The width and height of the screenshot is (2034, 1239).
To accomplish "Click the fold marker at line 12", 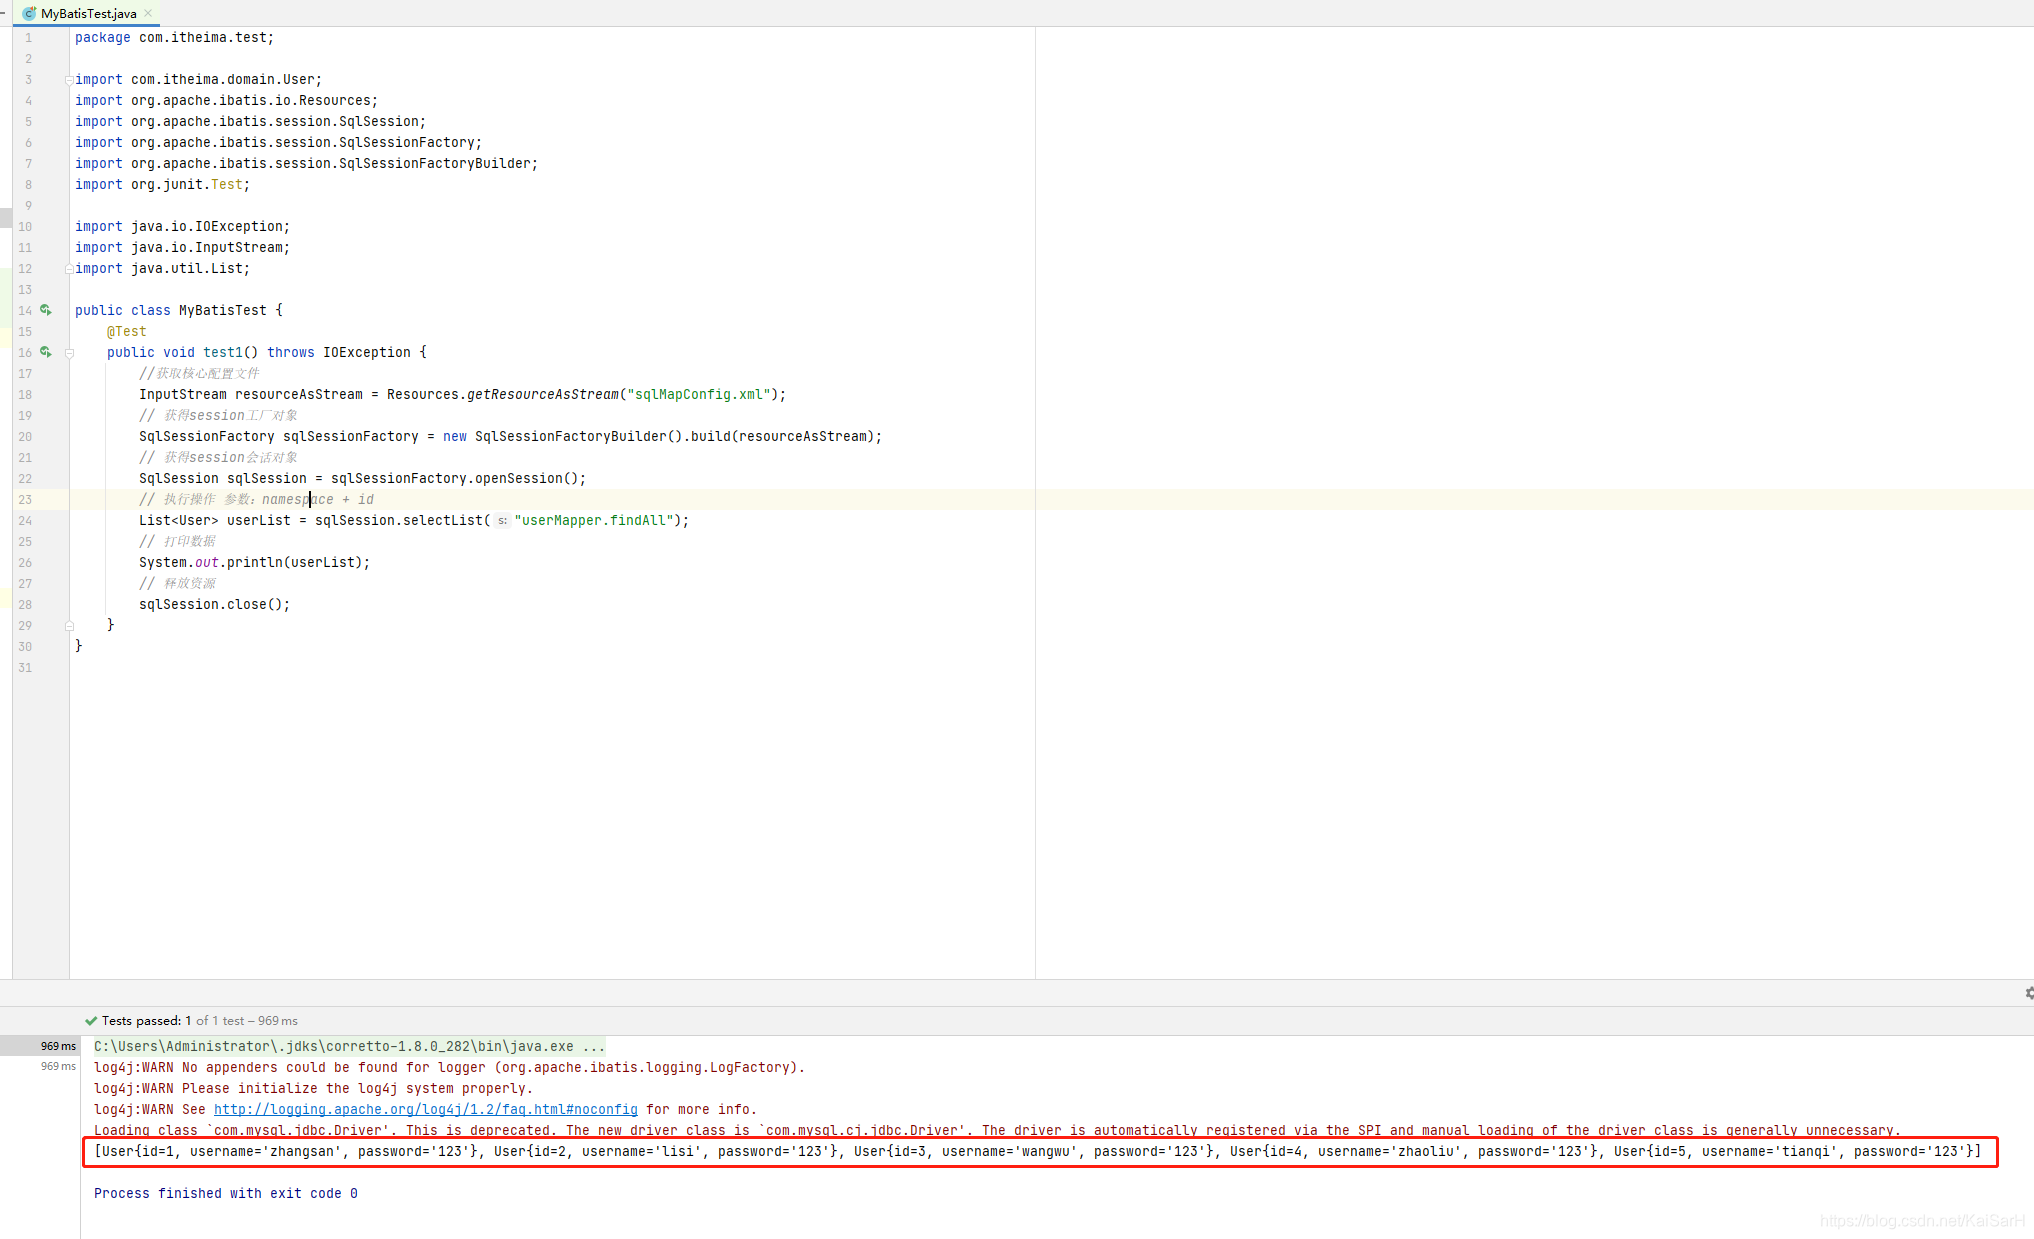I will (x=69, y=268).
